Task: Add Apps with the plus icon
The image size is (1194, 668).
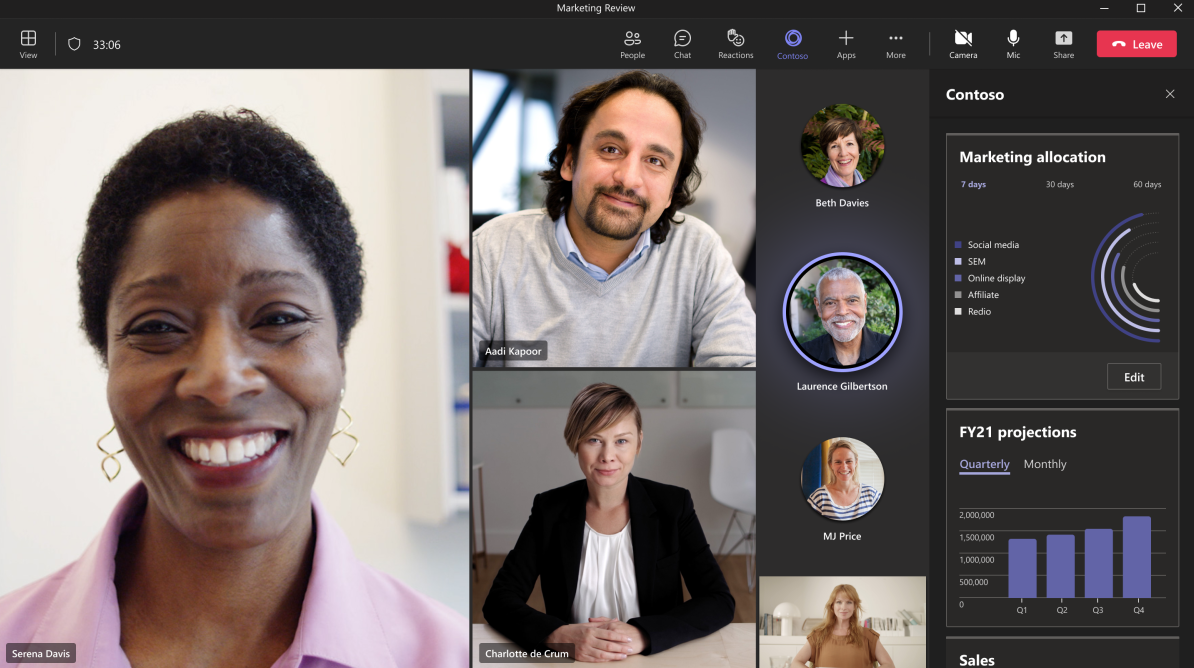Action: (x=846, y=43)
